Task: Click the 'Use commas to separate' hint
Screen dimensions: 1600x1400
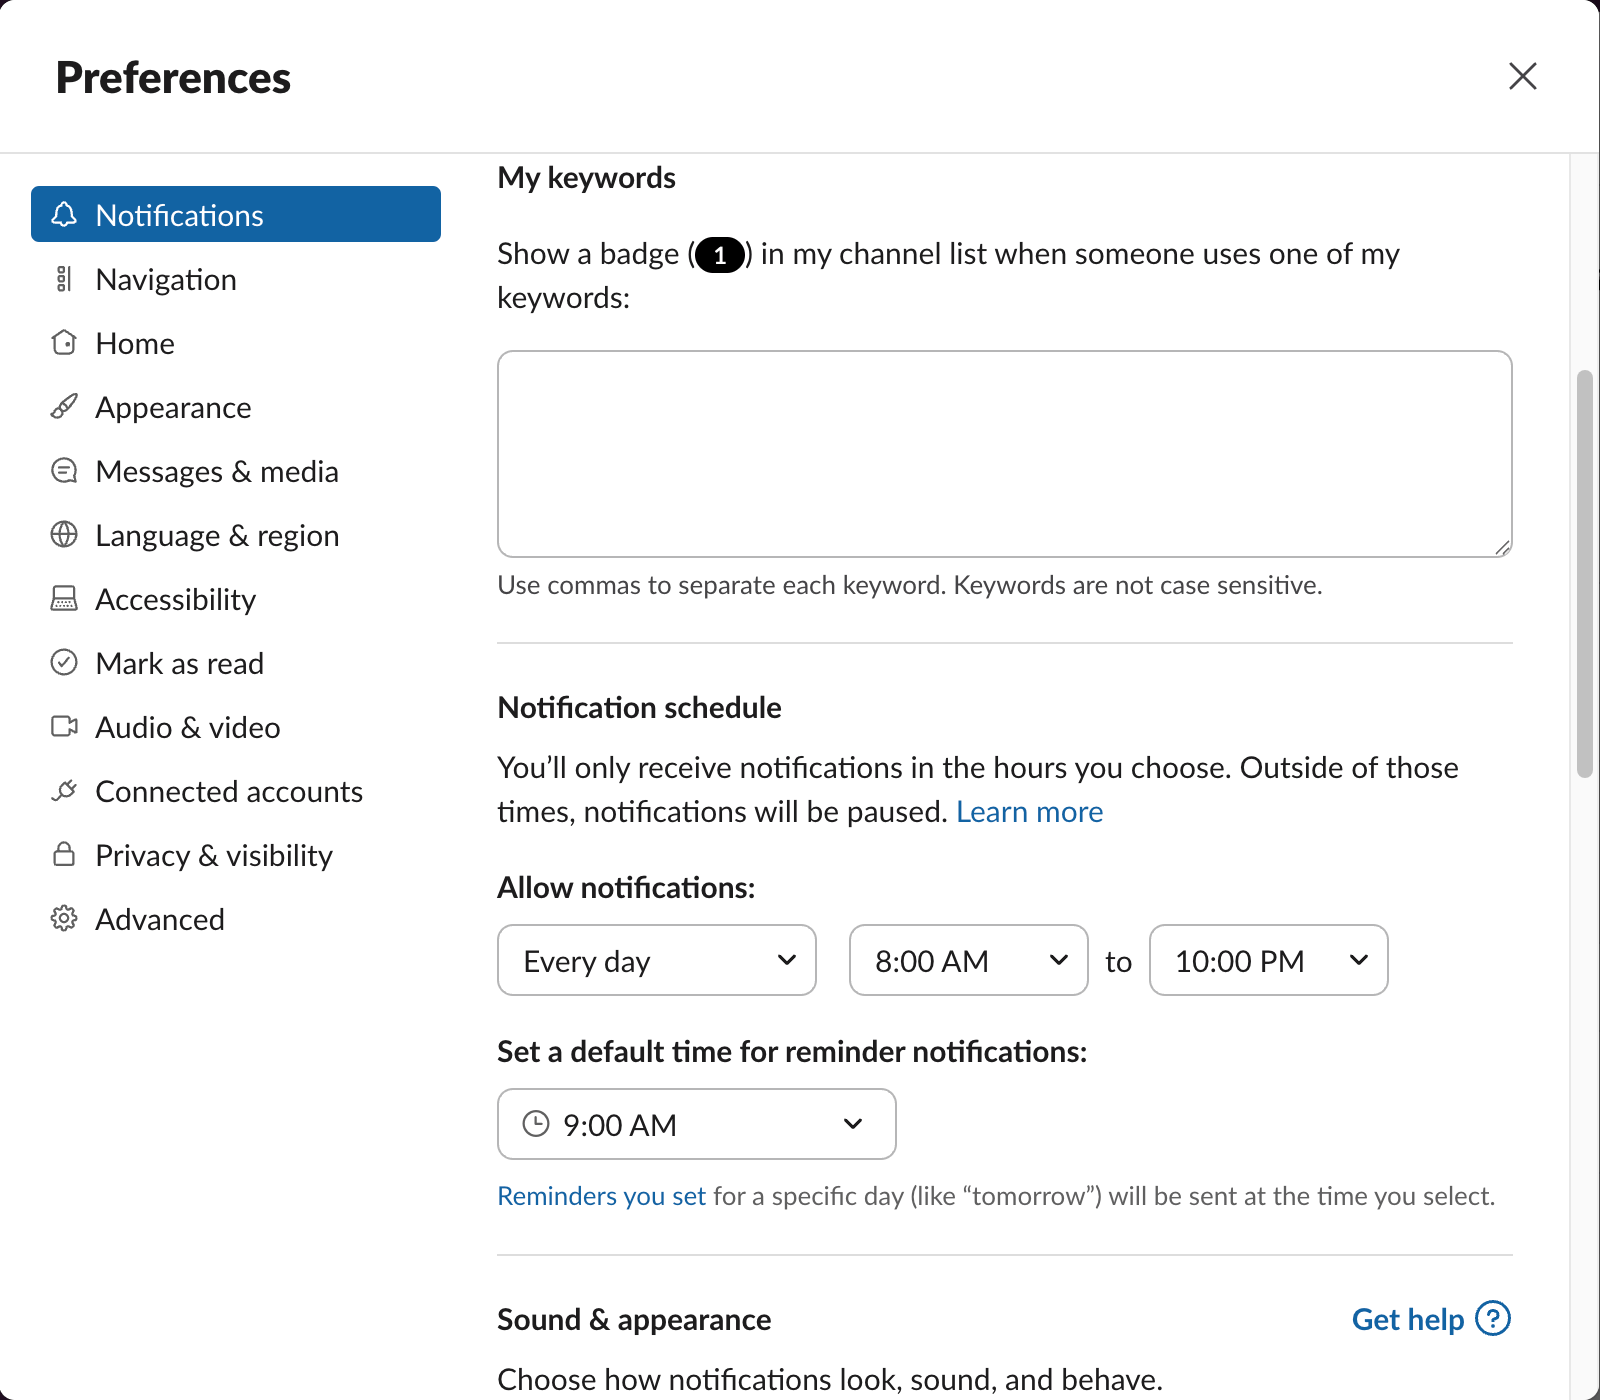Action: pos(910,585)
